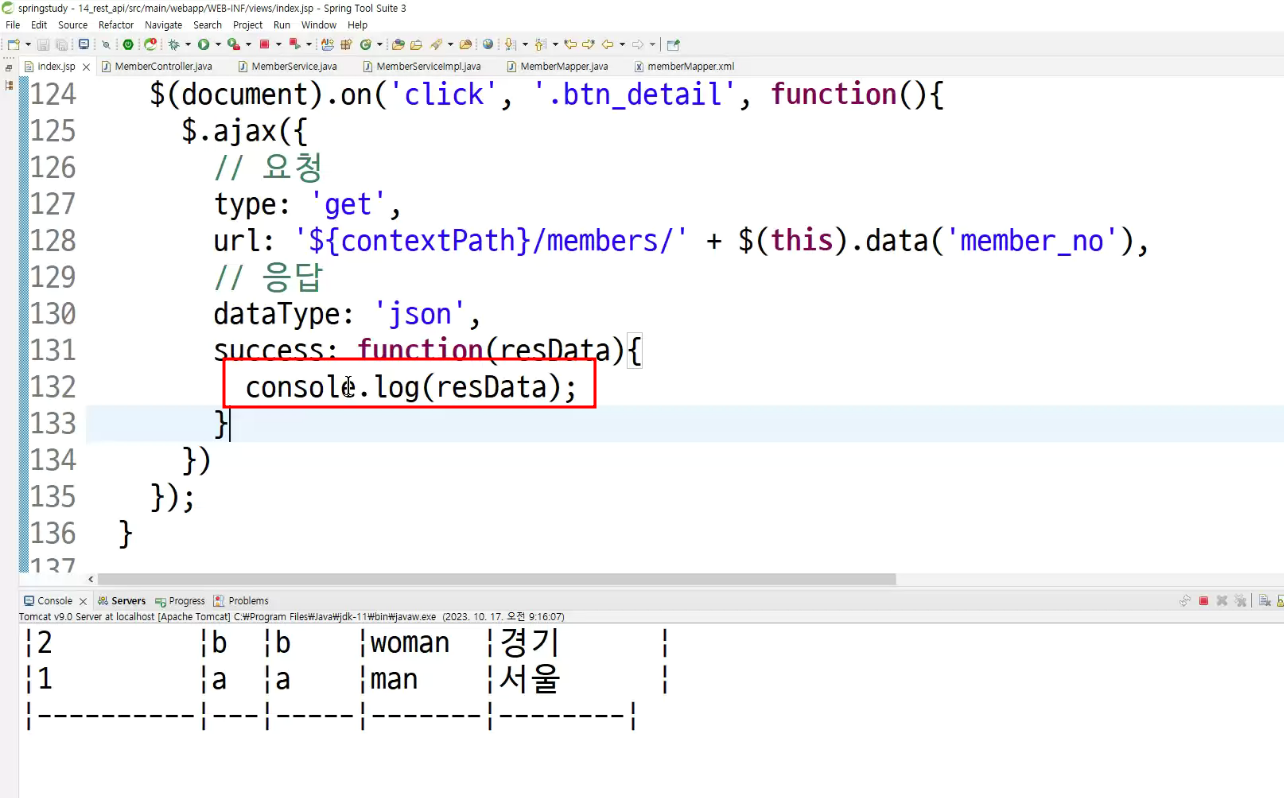The image size is (1284, 798).
Task: Switch to MemberServiceImpl.java tab
Action: point(421,66)
